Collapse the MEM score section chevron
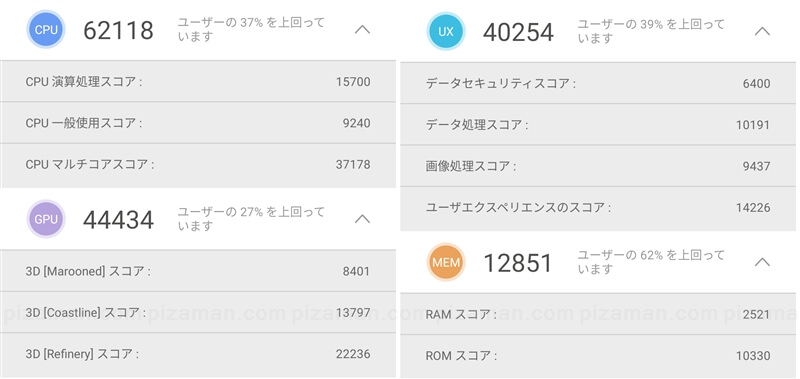 [762, 262]
